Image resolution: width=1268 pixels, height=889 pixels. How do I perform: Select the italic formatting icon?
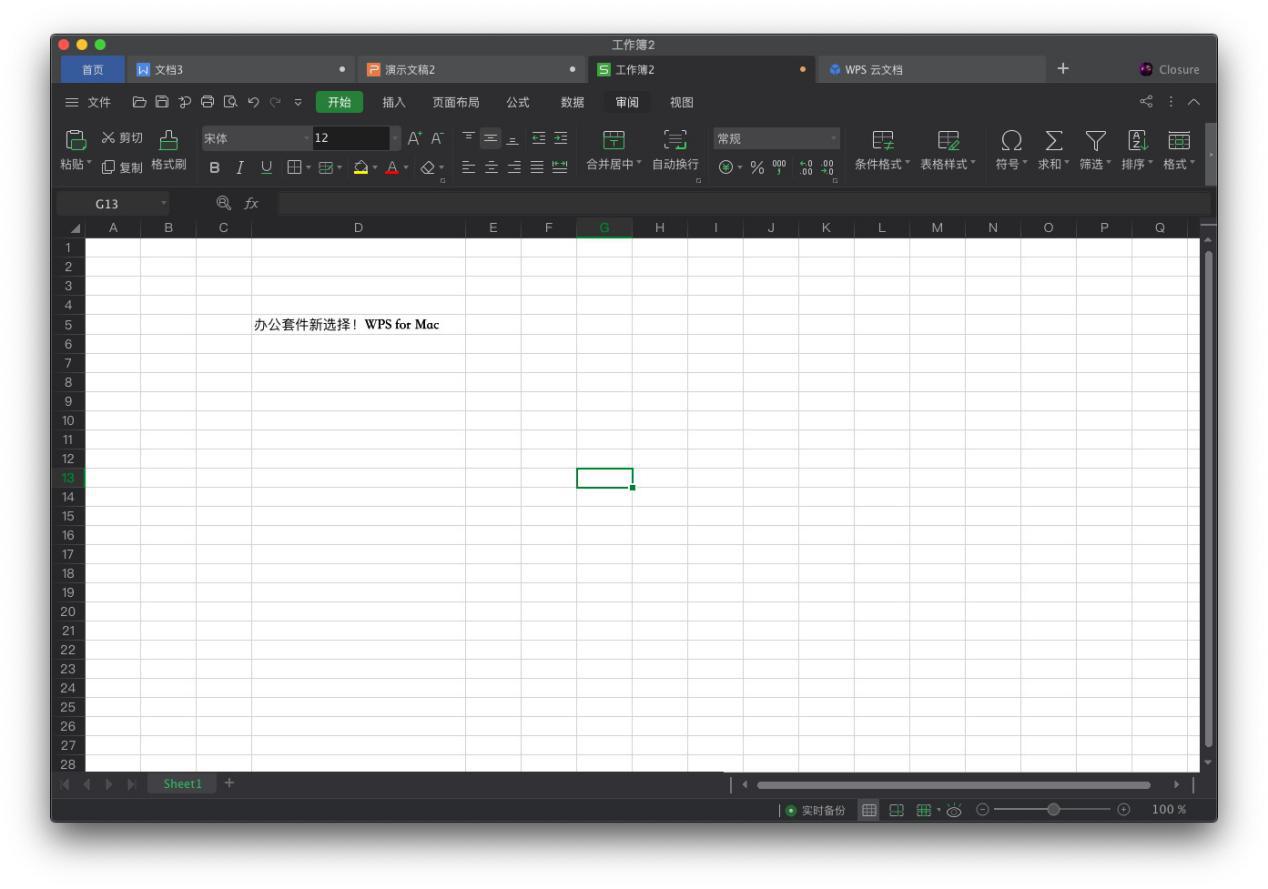(239, 168)
